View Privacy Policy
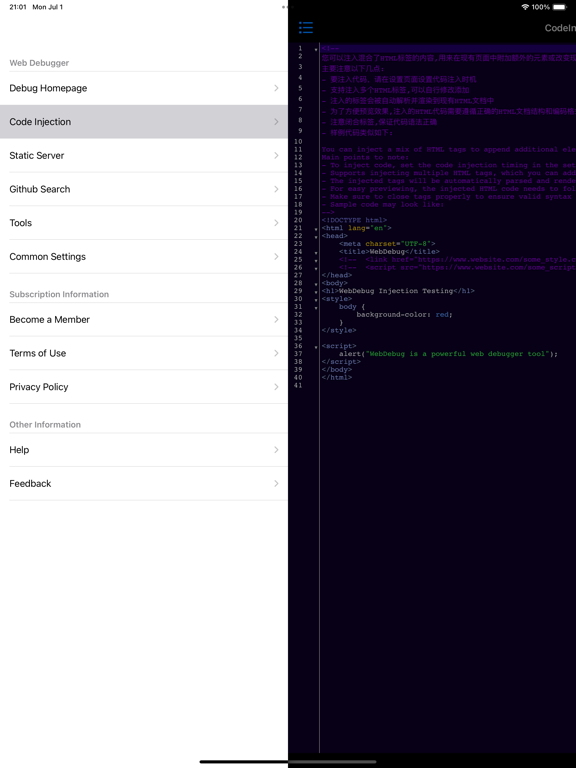The width and height of the screenshot is (576, 768). [x=144, y=387]
